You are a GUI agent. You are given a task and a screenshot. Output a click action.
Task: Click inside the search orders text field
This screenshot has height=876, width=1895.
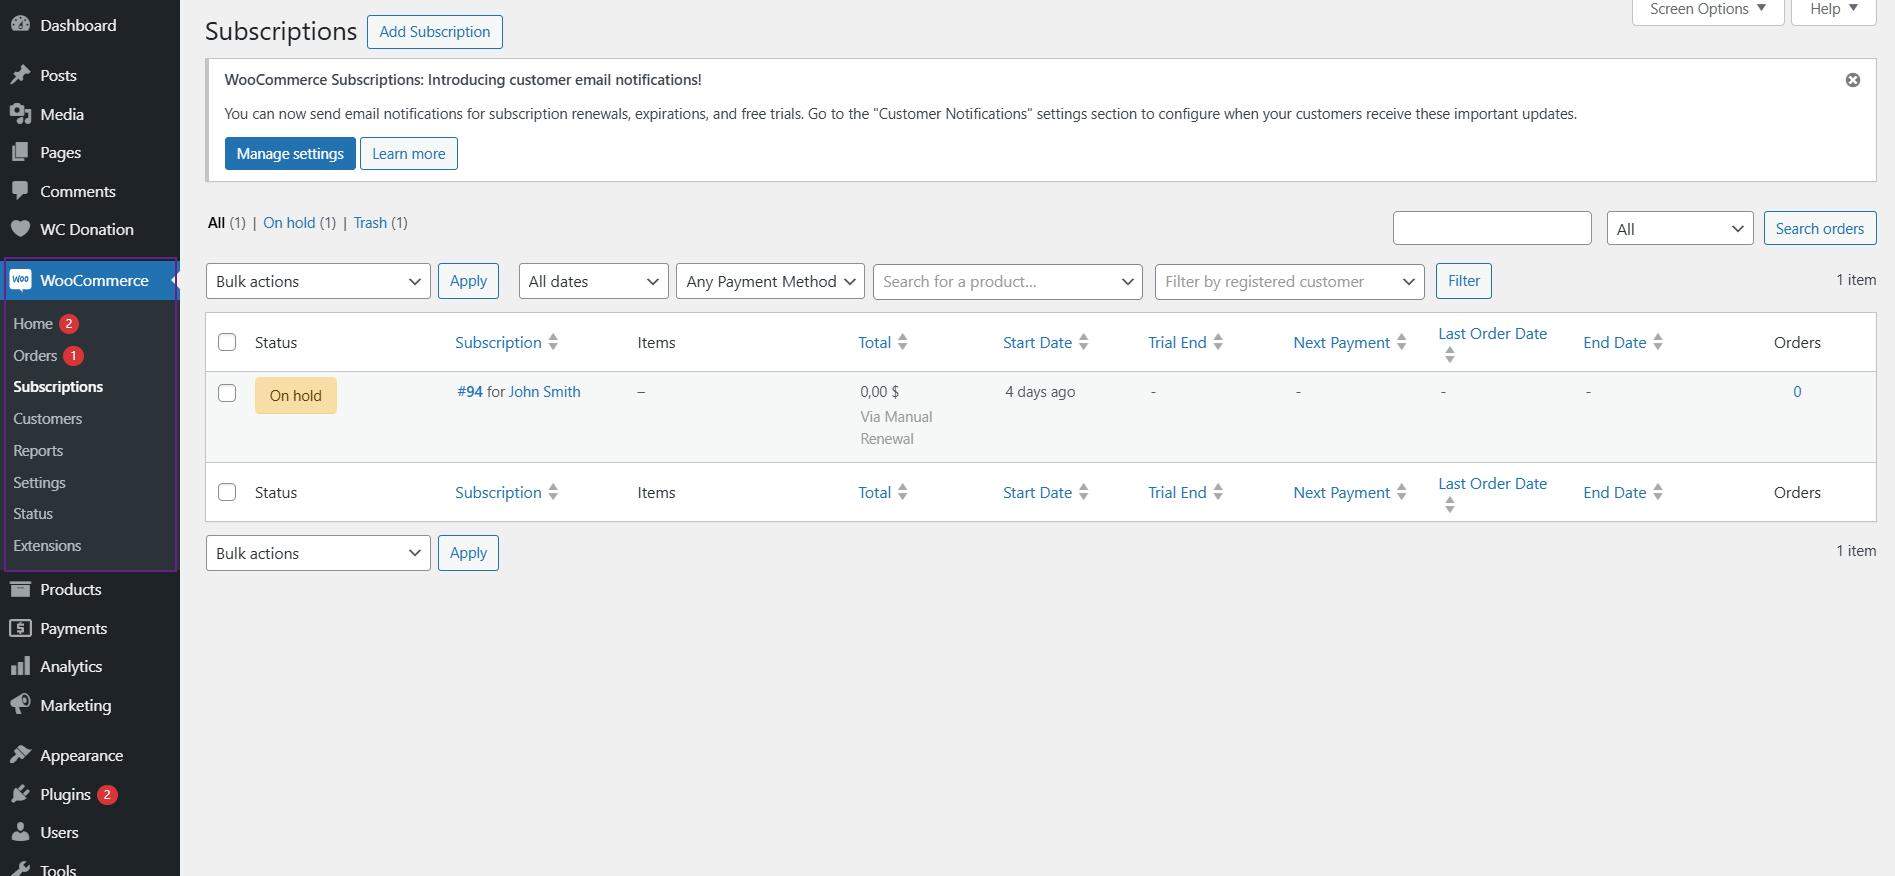[x=1492, y=228]
